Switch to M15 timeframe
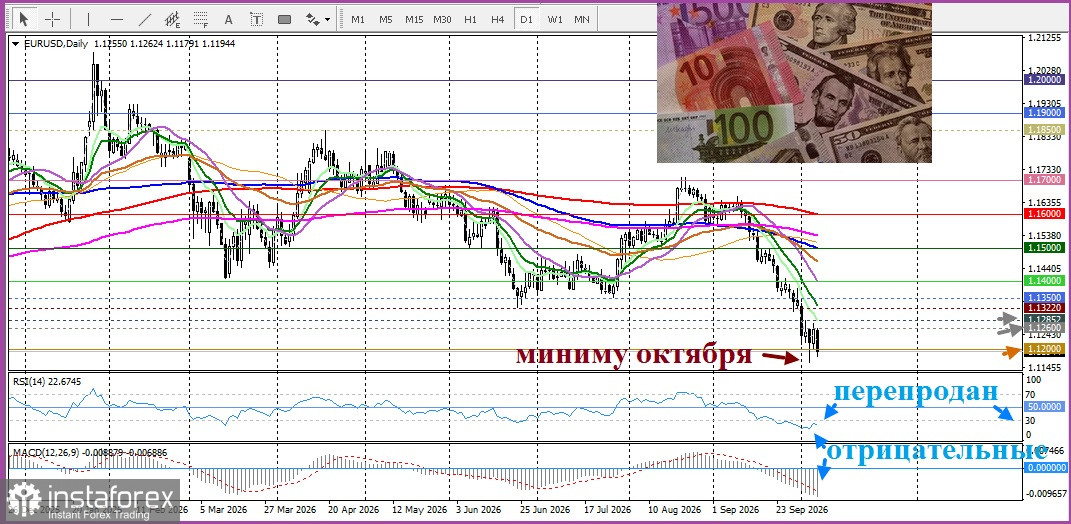Viewport: 1071px width, 524px height. (x=414, y=19)
